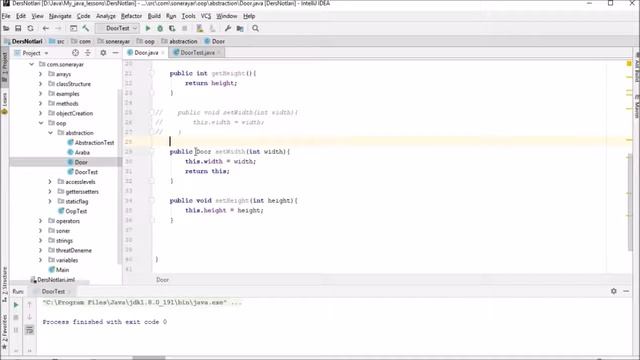Expand the staticflag package
The width and height of the screenshot is (640, 360).
[50, 202]
